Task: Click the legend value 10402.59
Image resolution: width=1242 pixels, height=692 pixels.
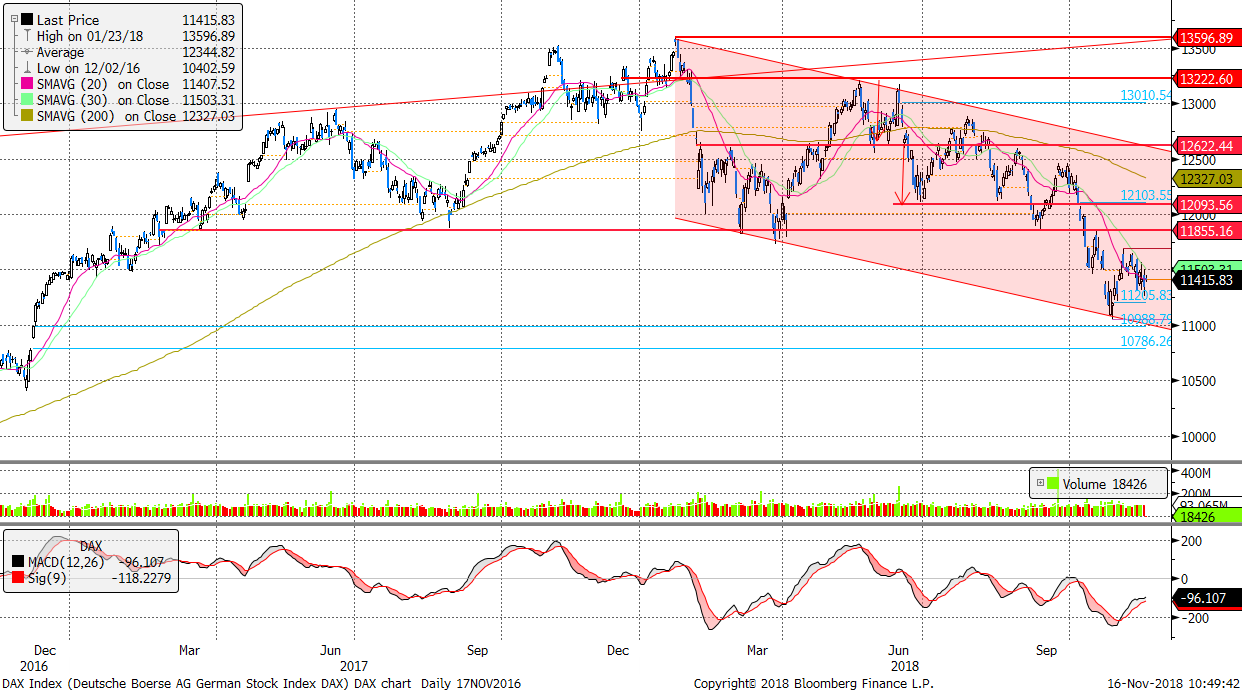Action: pyautogui.click(x=208, y=68)
